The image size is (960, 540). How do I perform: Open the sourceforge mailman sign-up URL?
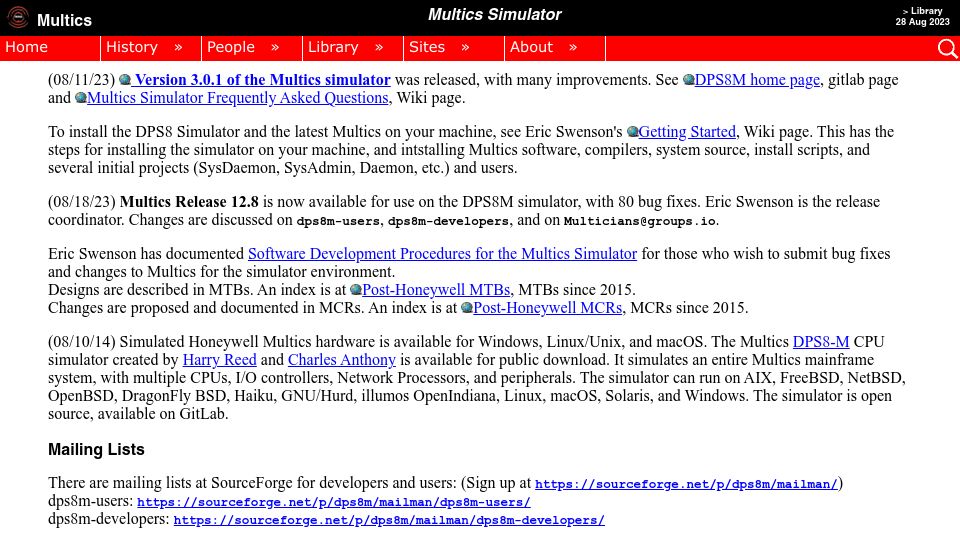coord(686,484)
